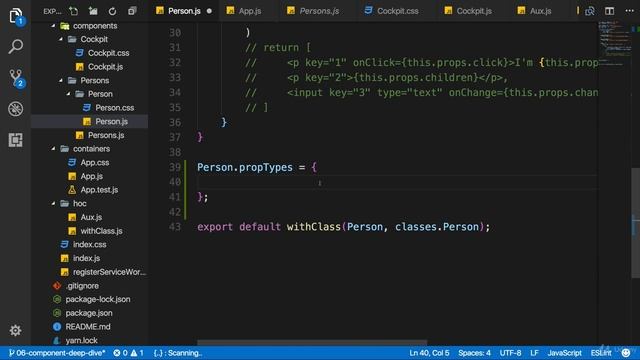640x360 pixels.
Task: Open Cockpit.js in the file tree
Action: coord(105,67)
